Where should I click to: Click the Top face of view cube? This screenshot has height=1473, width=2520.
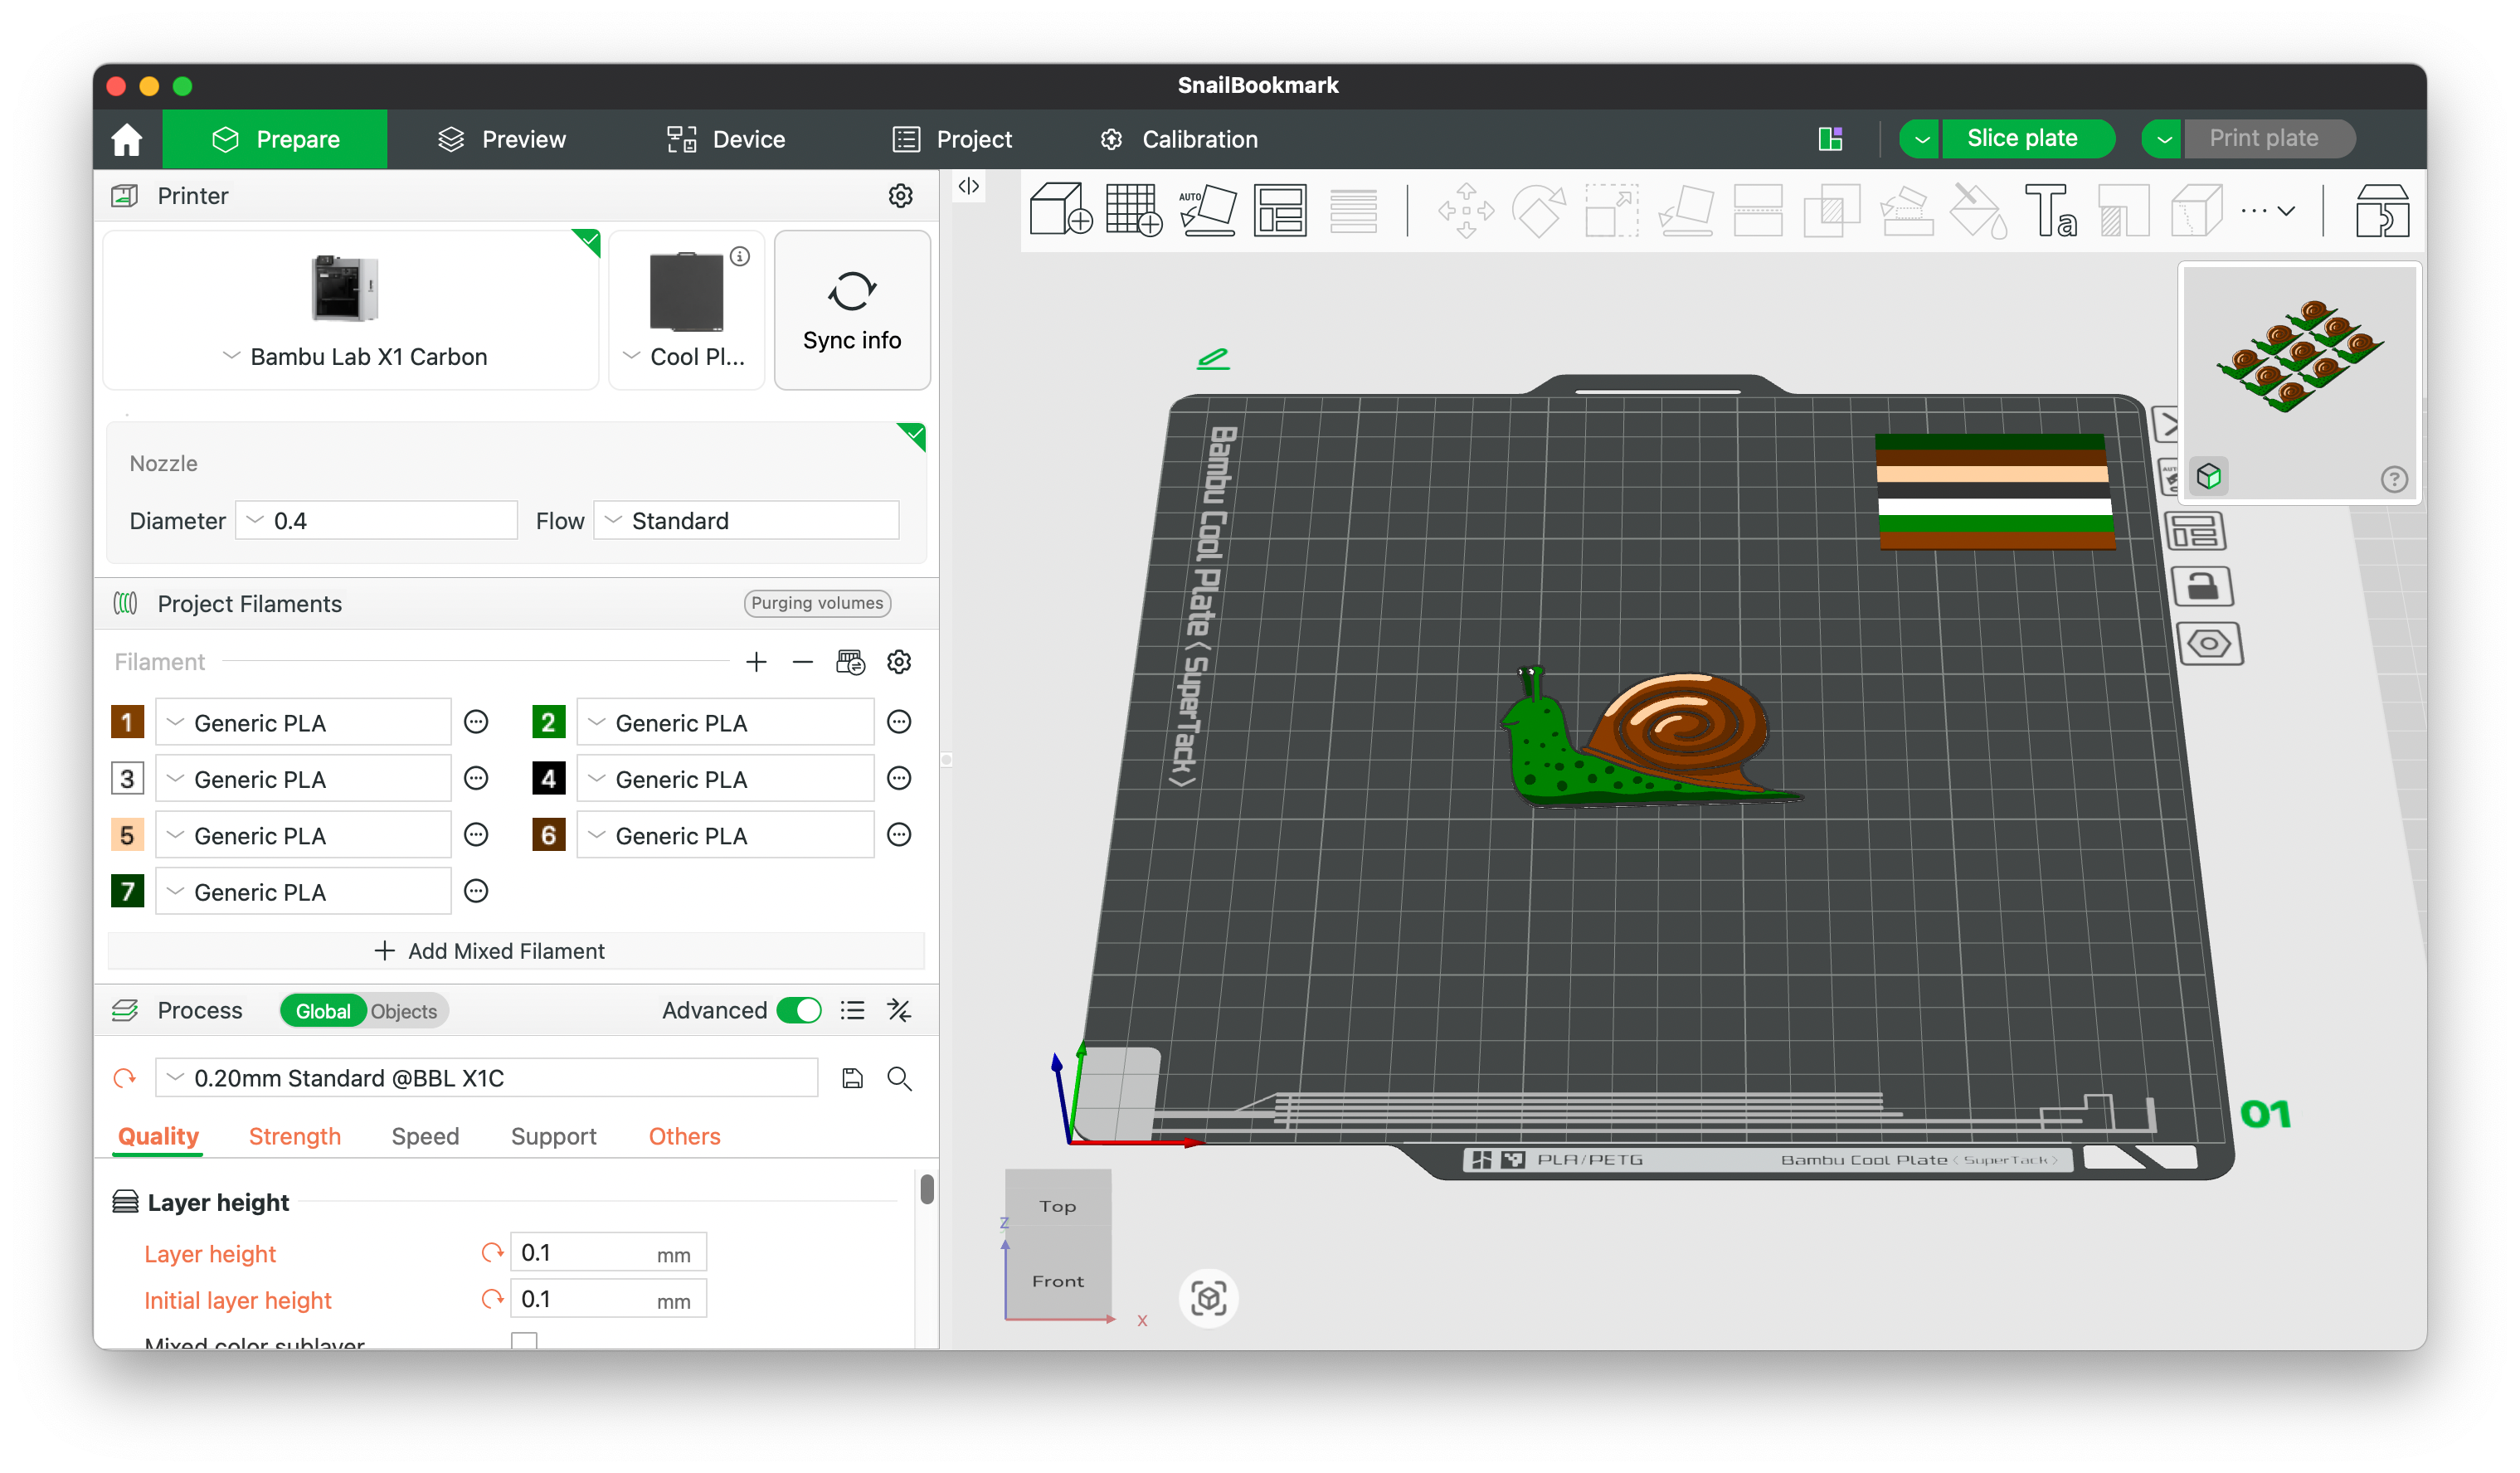(1058, 1206)
